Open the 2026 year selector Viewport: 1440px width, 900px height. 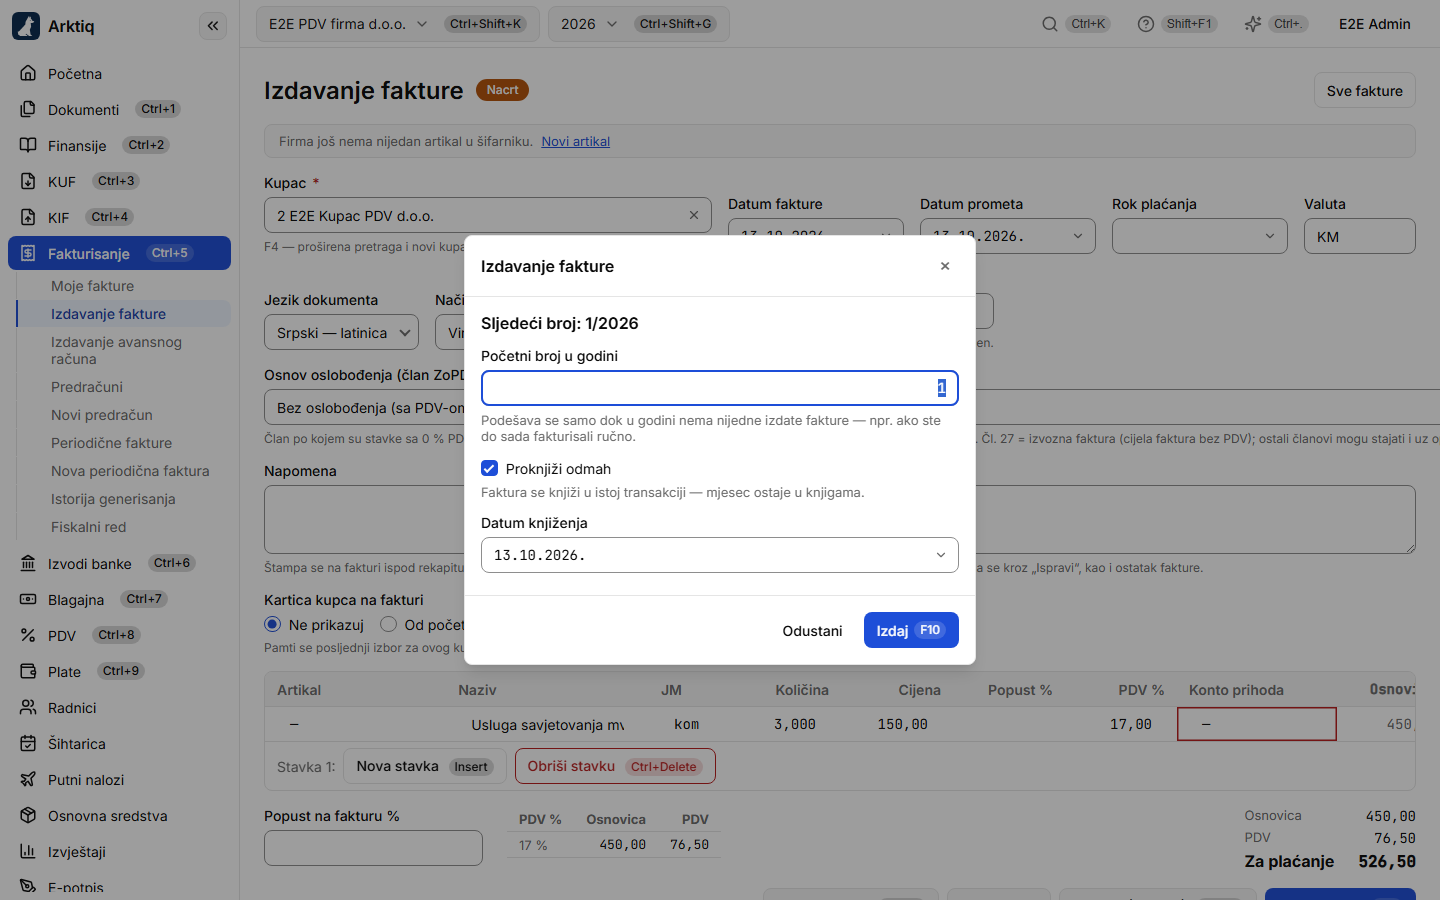(x=639, y=24)
